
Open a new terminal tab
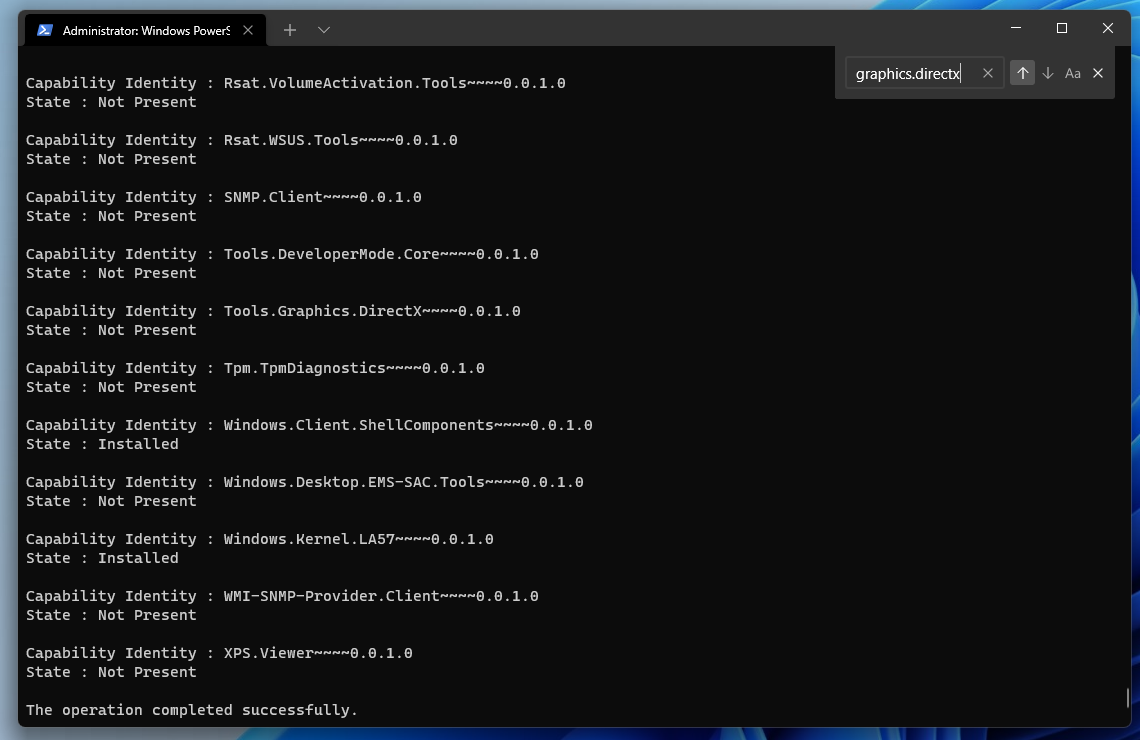(x=290, y=30)
